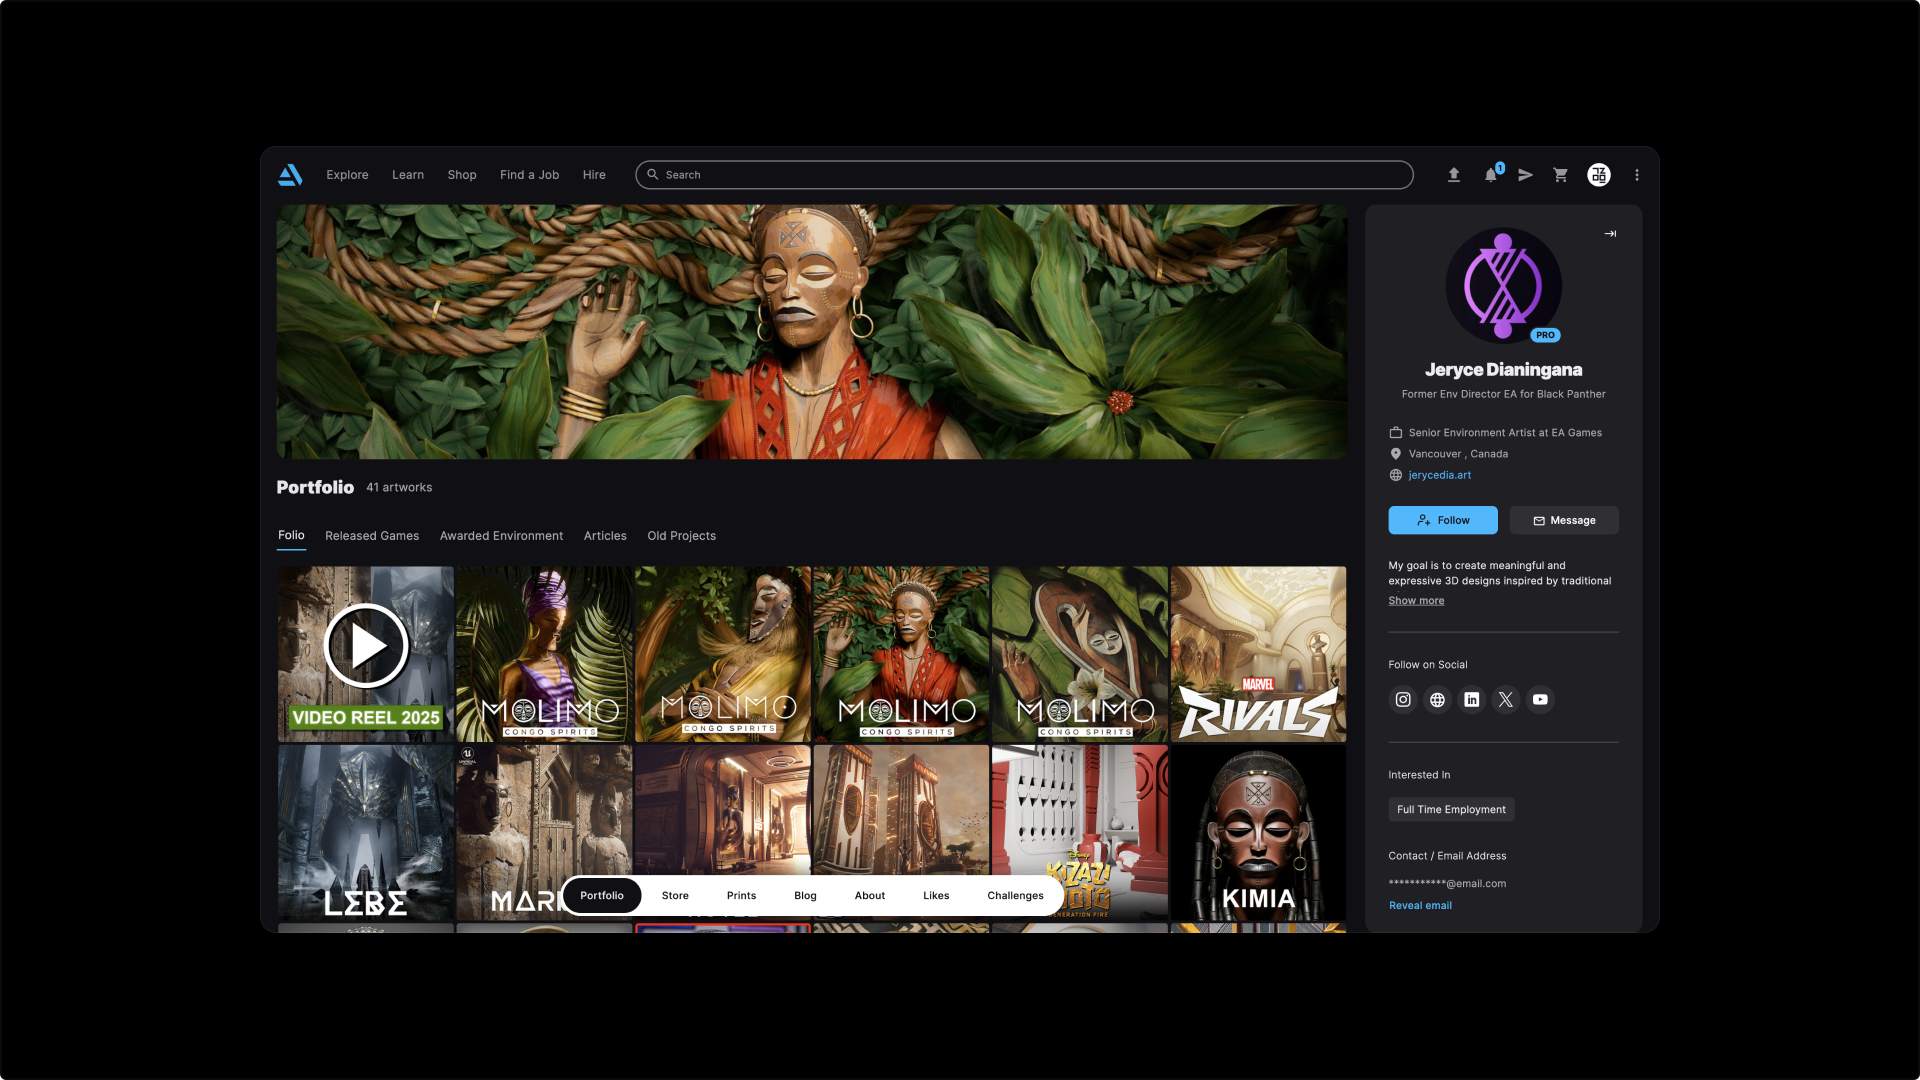Open the Instagram social icon
Viewport: 1920px width, 1080px height.
click(1403, 700)
